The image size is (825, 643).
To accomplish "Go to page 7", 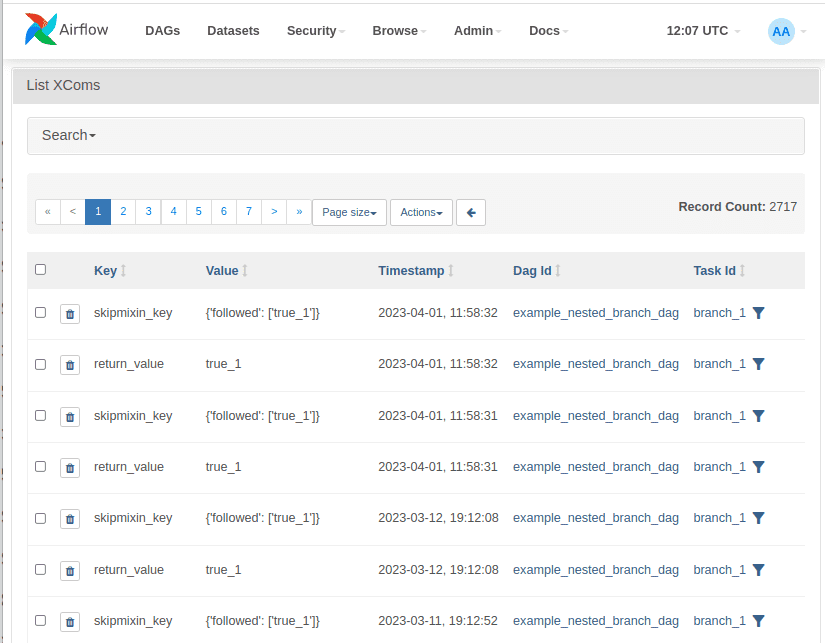I will point(249,212).
